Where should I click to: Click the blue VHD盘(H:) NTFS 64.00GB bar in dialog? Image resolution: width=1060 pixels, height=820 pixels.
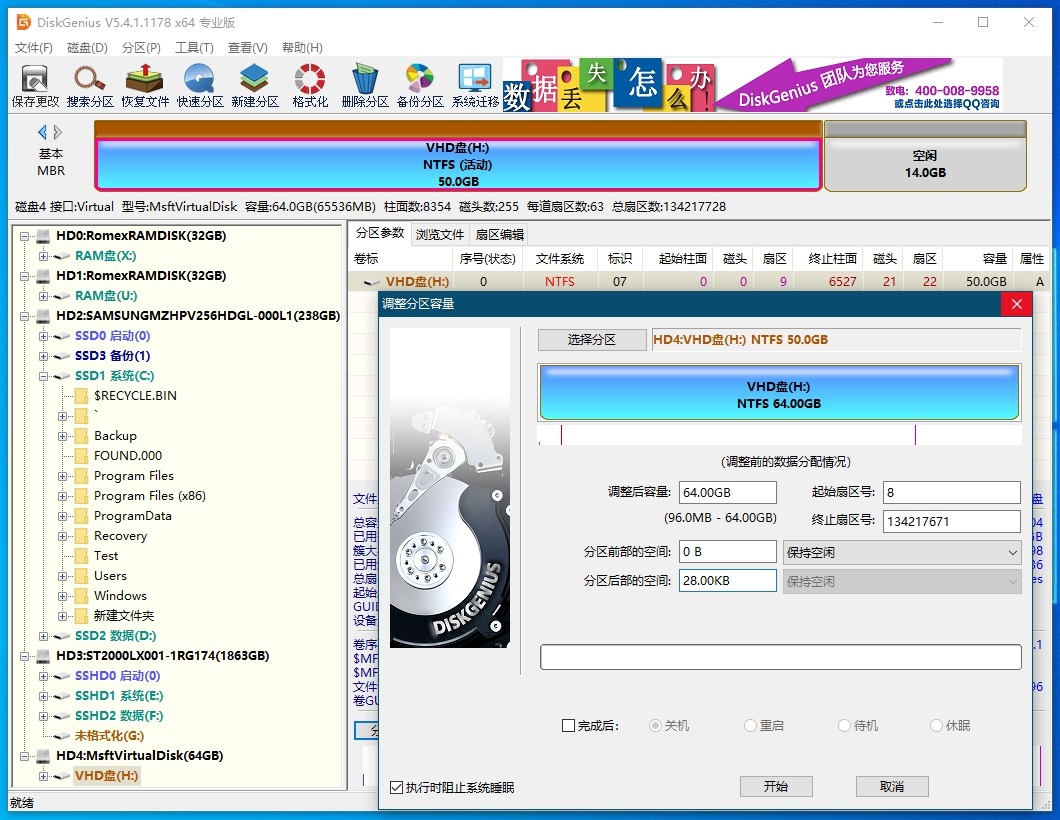779,393
